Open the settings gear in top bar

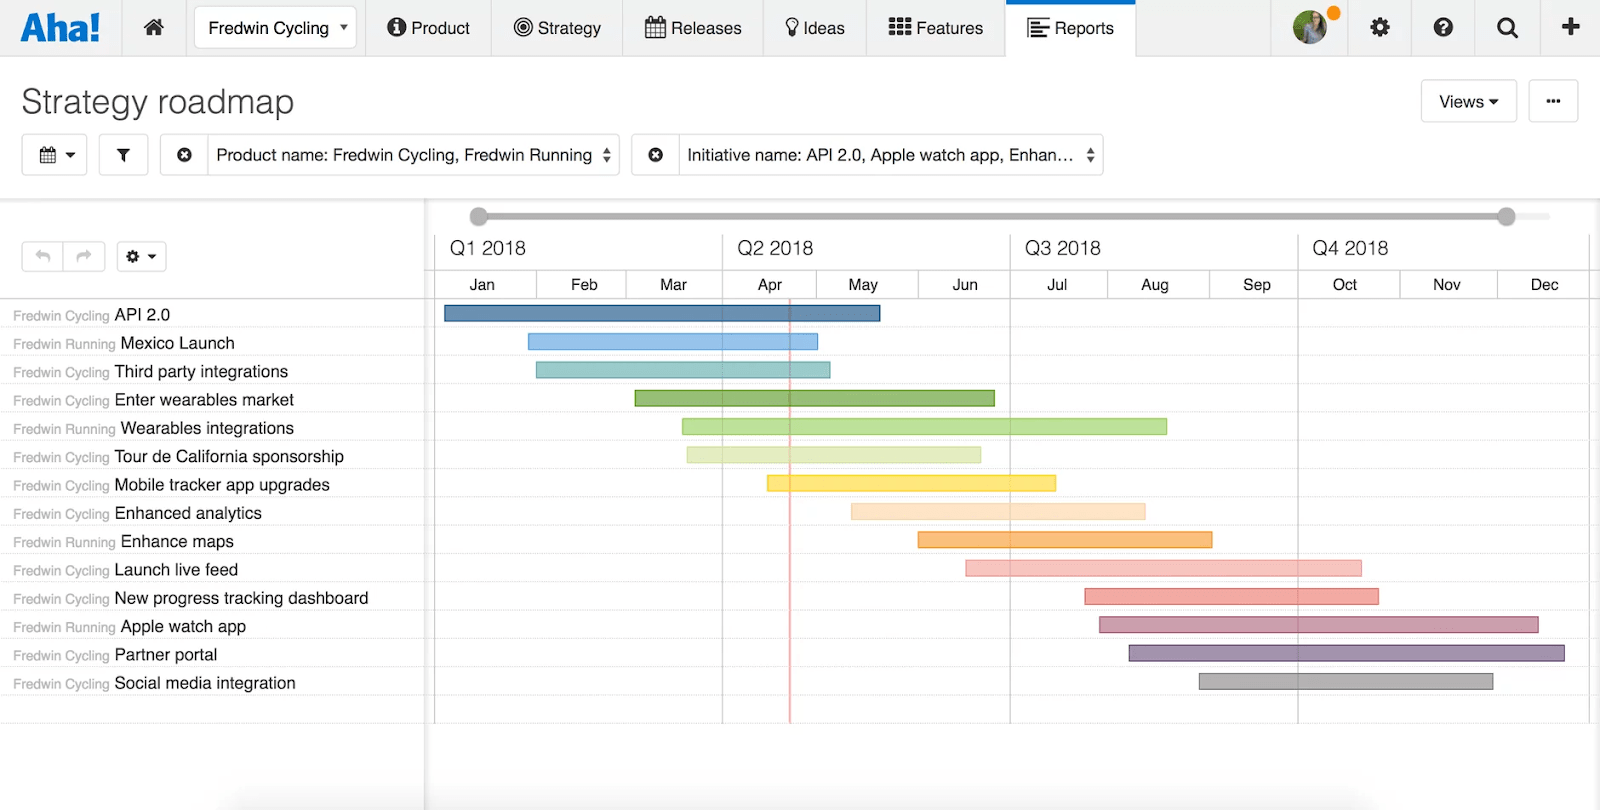tap(1380, 28)
